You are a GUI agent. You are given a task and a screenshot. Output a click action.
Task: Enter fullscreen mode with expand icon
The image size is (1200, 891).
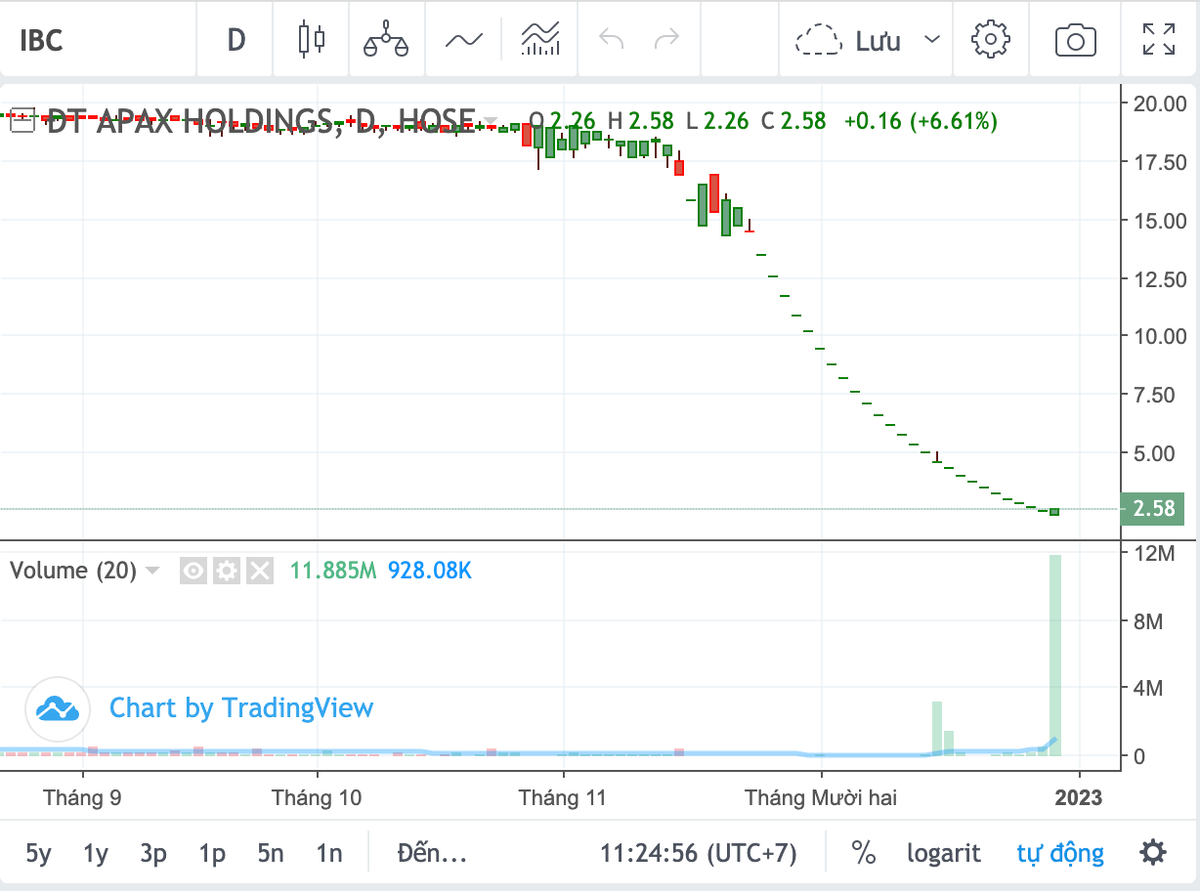tap(1158, 40)
